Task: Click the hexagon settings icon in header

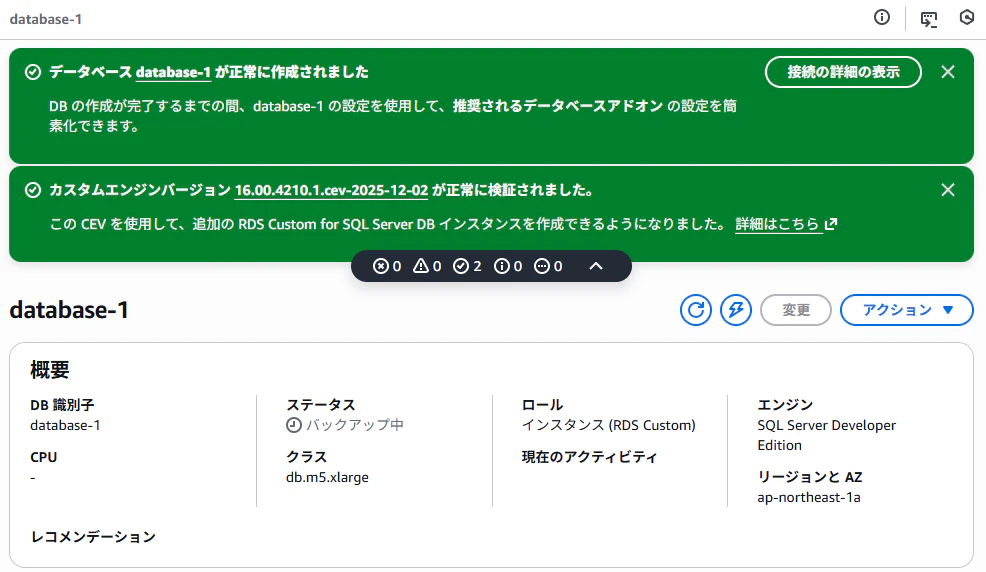Action: point(967,18)
